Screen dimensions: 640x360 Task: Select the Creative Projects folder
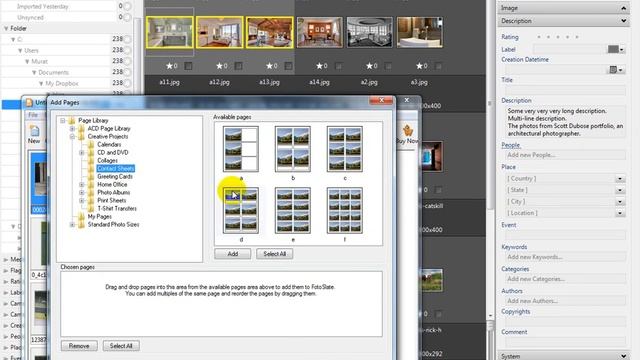pos(108,136)
